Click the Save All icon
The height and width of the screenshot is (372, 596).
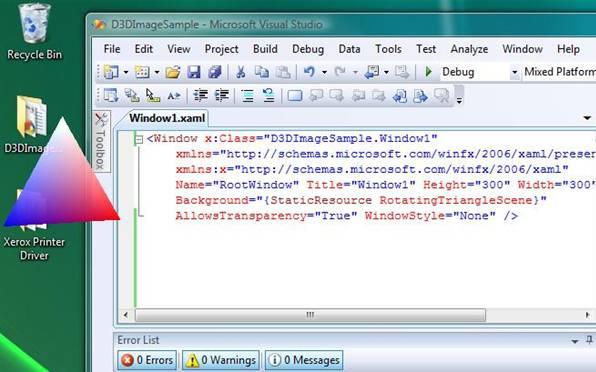215,72
